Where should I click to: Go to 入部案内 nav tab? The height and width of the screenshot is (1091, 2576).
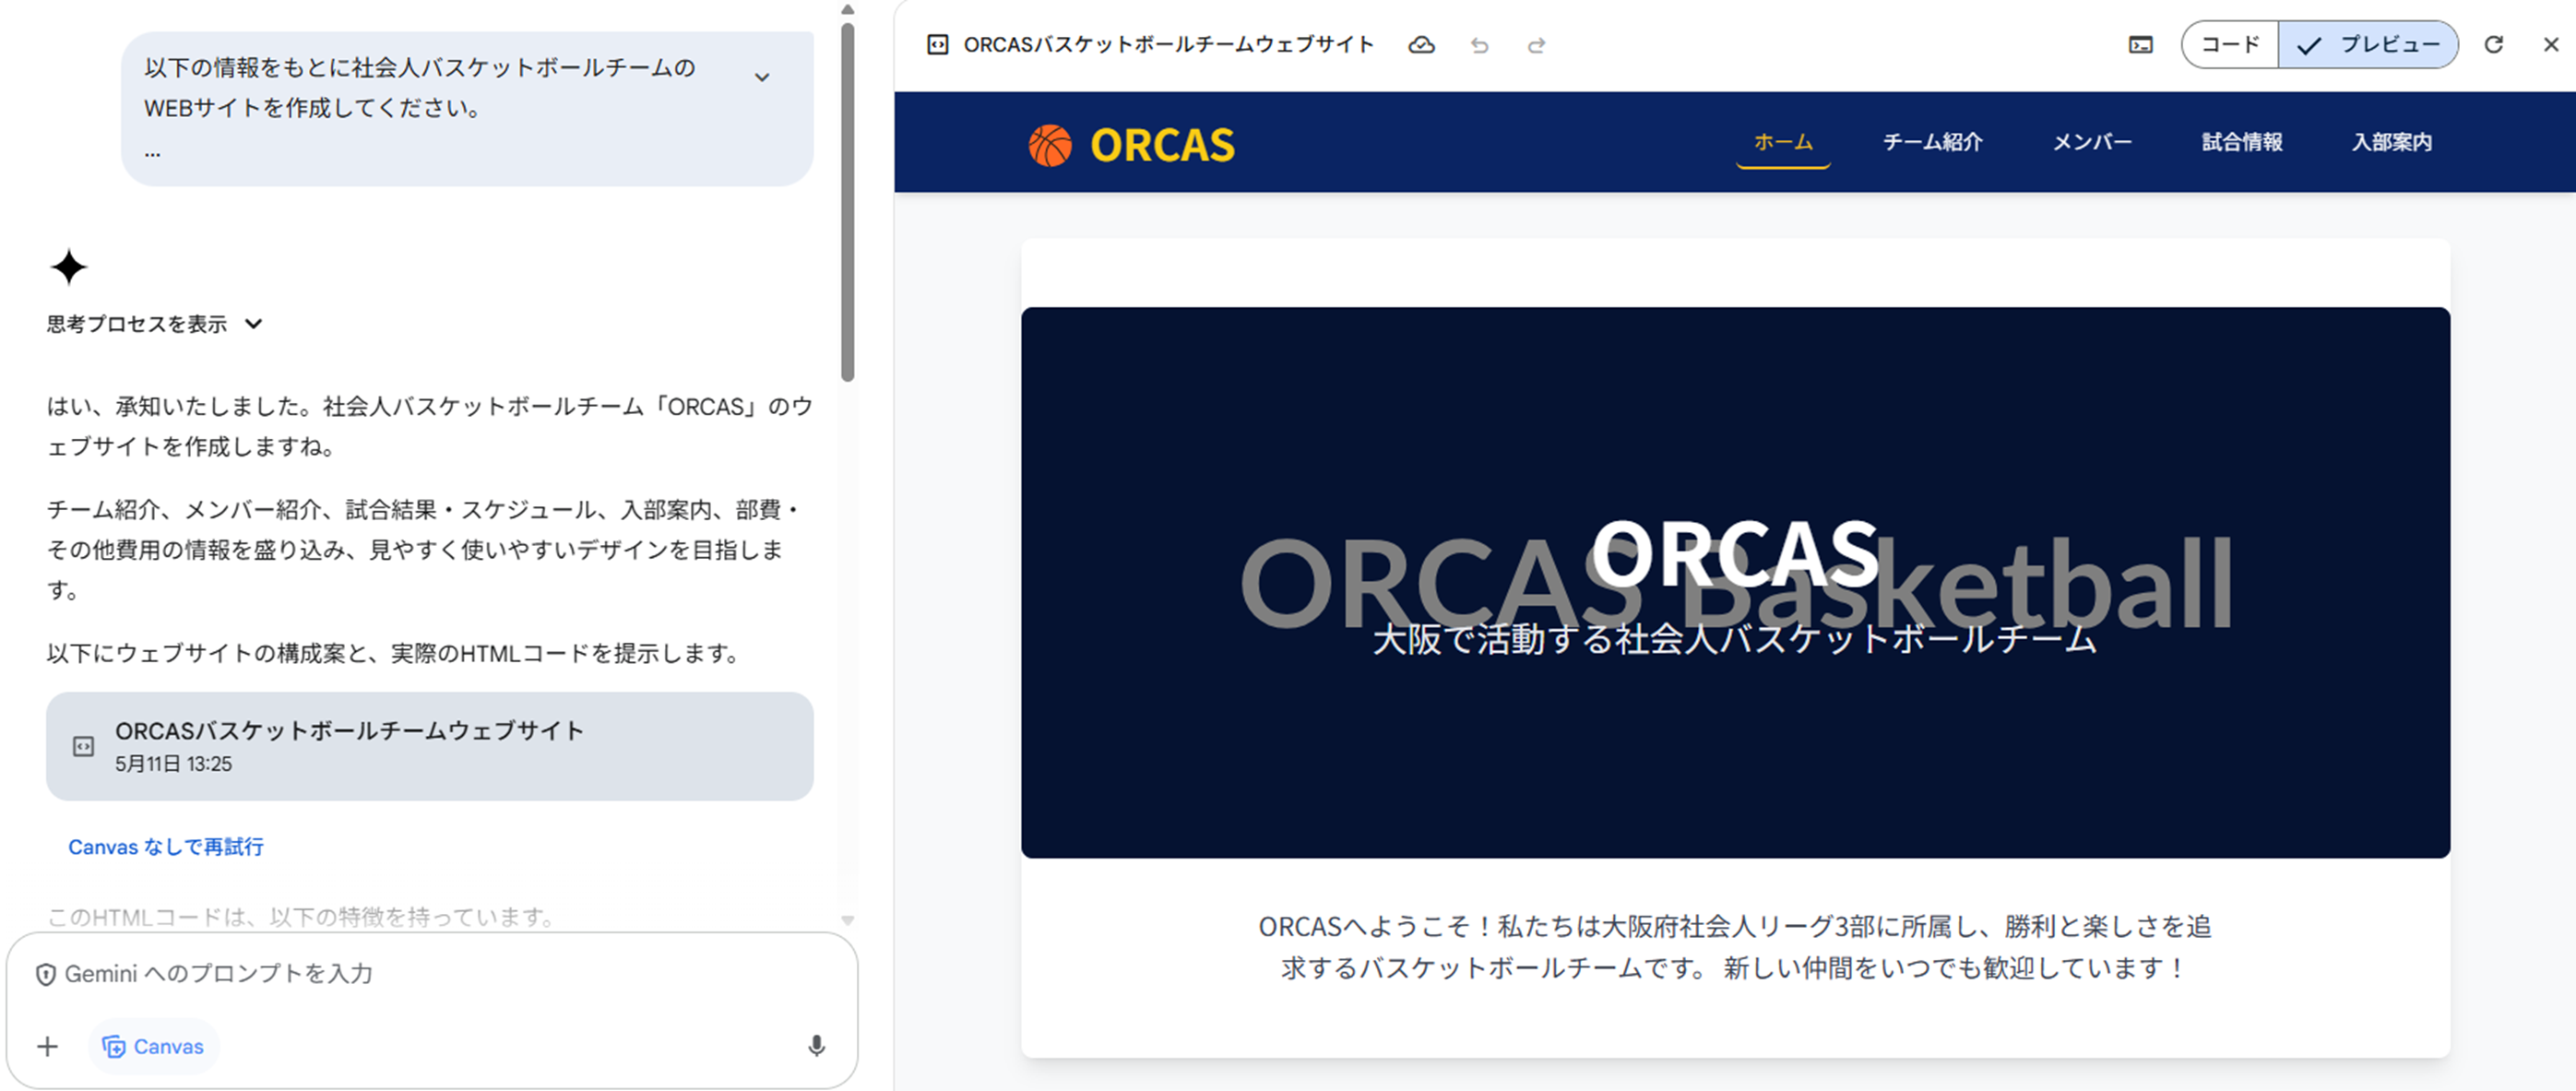2392,142
